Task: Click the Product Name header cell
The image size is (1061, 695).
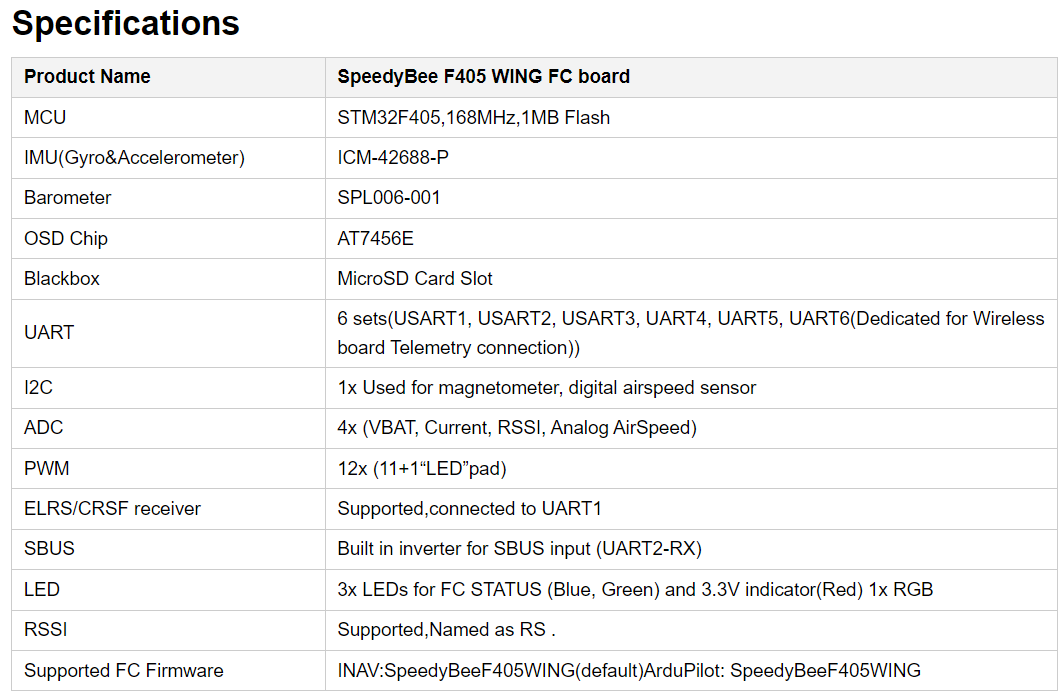Action: 87,77
